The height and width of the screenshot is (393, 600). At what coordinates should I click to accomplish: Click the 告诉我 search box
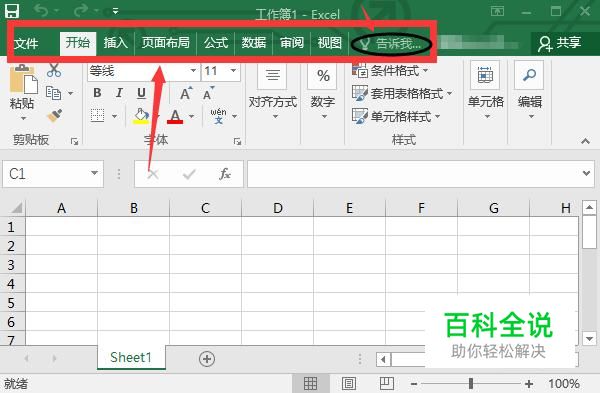(x=391, y=44)
